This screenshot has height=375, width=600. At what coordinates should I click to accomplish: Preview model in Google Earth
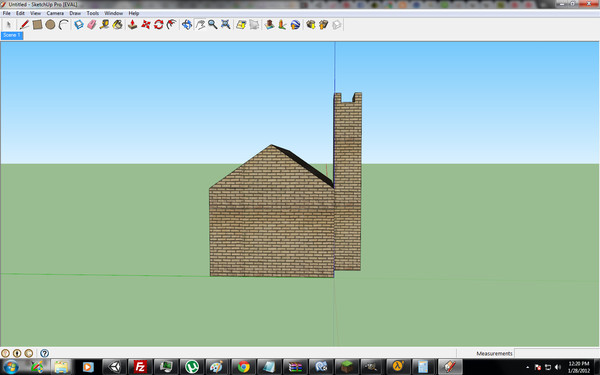(295, 25)
